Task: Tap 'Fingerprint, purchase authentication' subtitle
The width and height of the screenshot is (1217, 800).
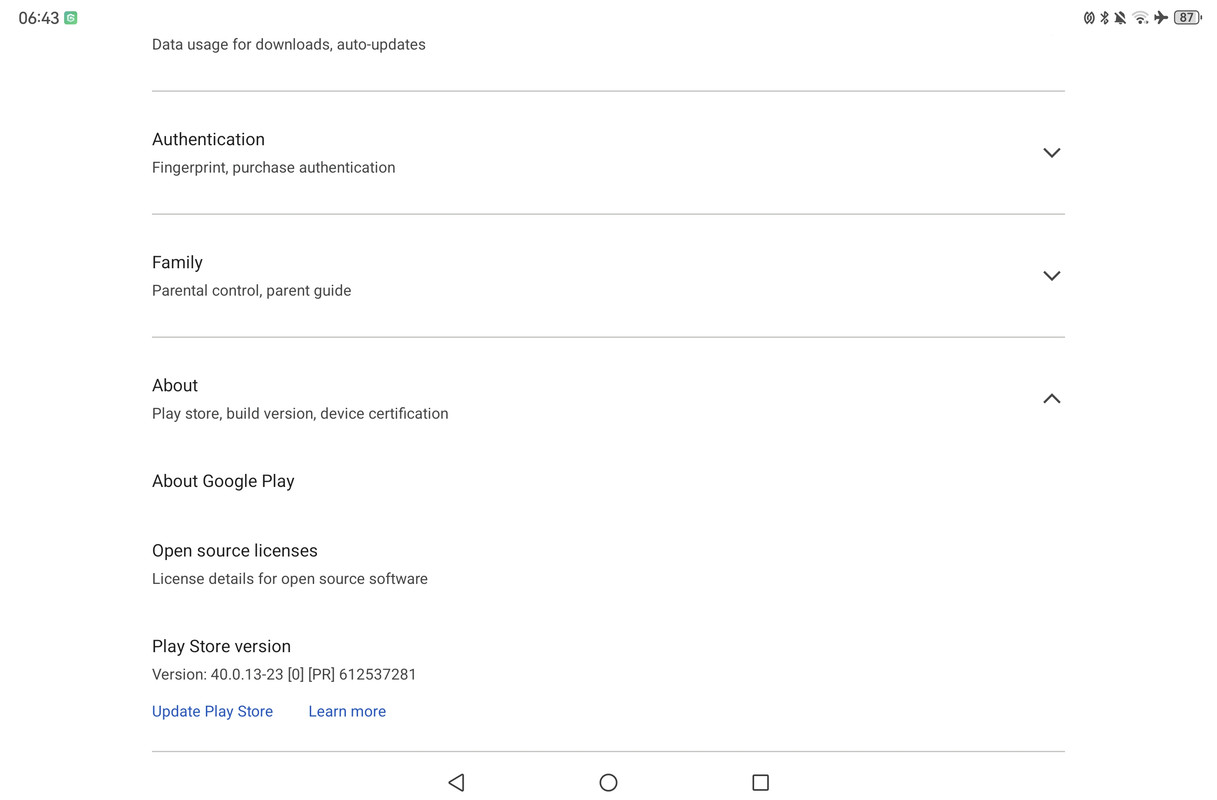Action: 273,167
